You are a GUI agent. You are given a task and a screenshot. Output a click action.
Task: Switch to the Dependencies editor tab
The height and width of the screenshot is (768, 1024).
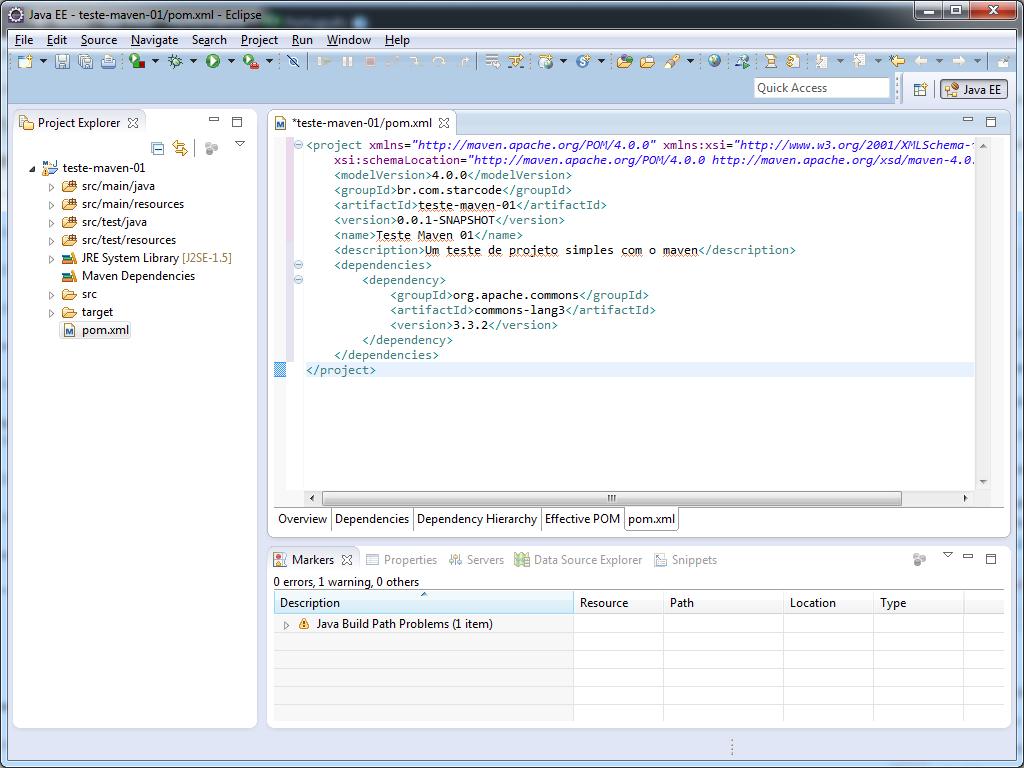(x=372, y=519)
